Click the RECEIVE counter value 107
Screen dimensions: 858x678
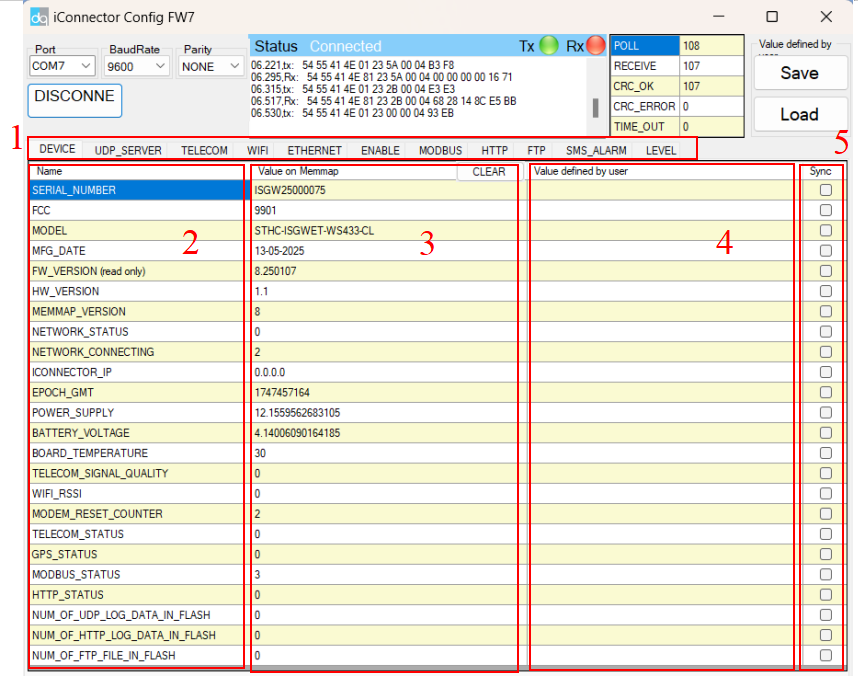[712, 66]
